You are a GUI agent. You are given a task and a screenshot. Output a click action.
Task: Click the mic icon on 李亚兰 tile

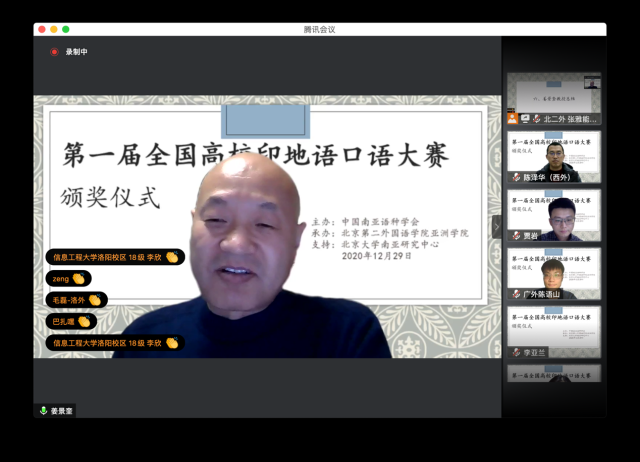pyautogui.click(x=513, y=352)
